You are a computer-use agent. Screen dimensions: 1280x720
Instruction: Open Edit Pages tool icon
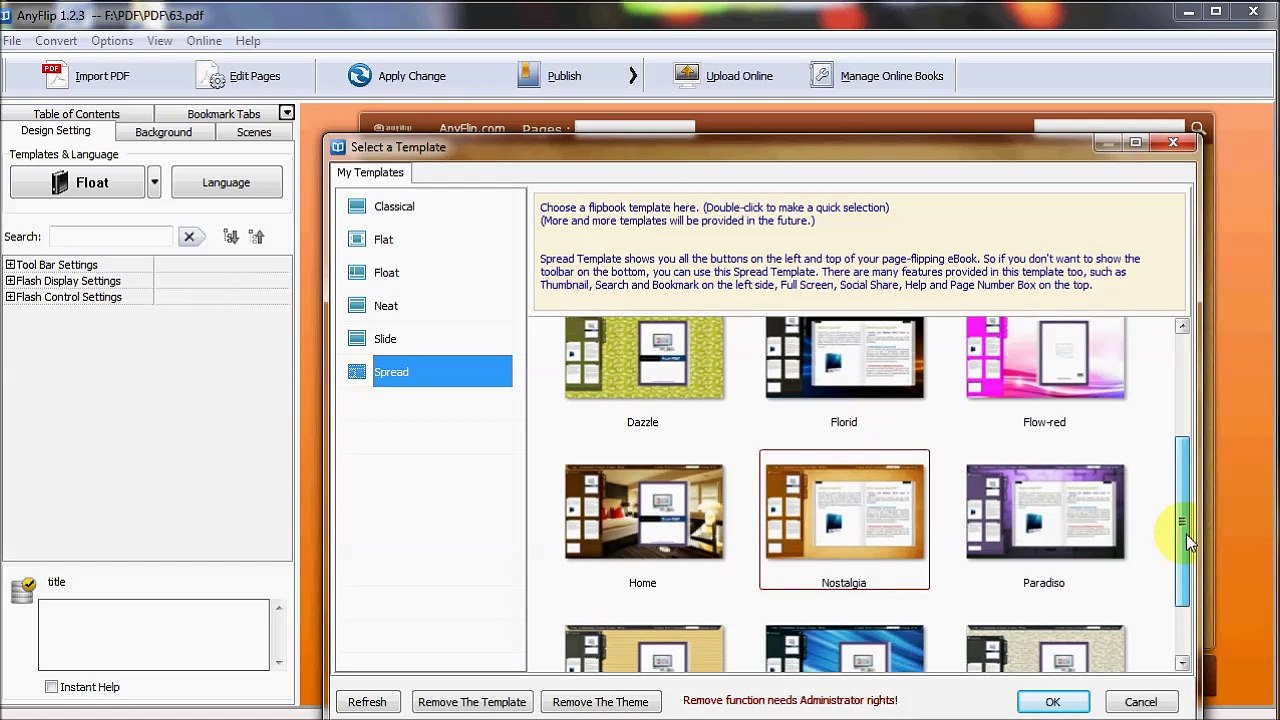pos(210,75)
